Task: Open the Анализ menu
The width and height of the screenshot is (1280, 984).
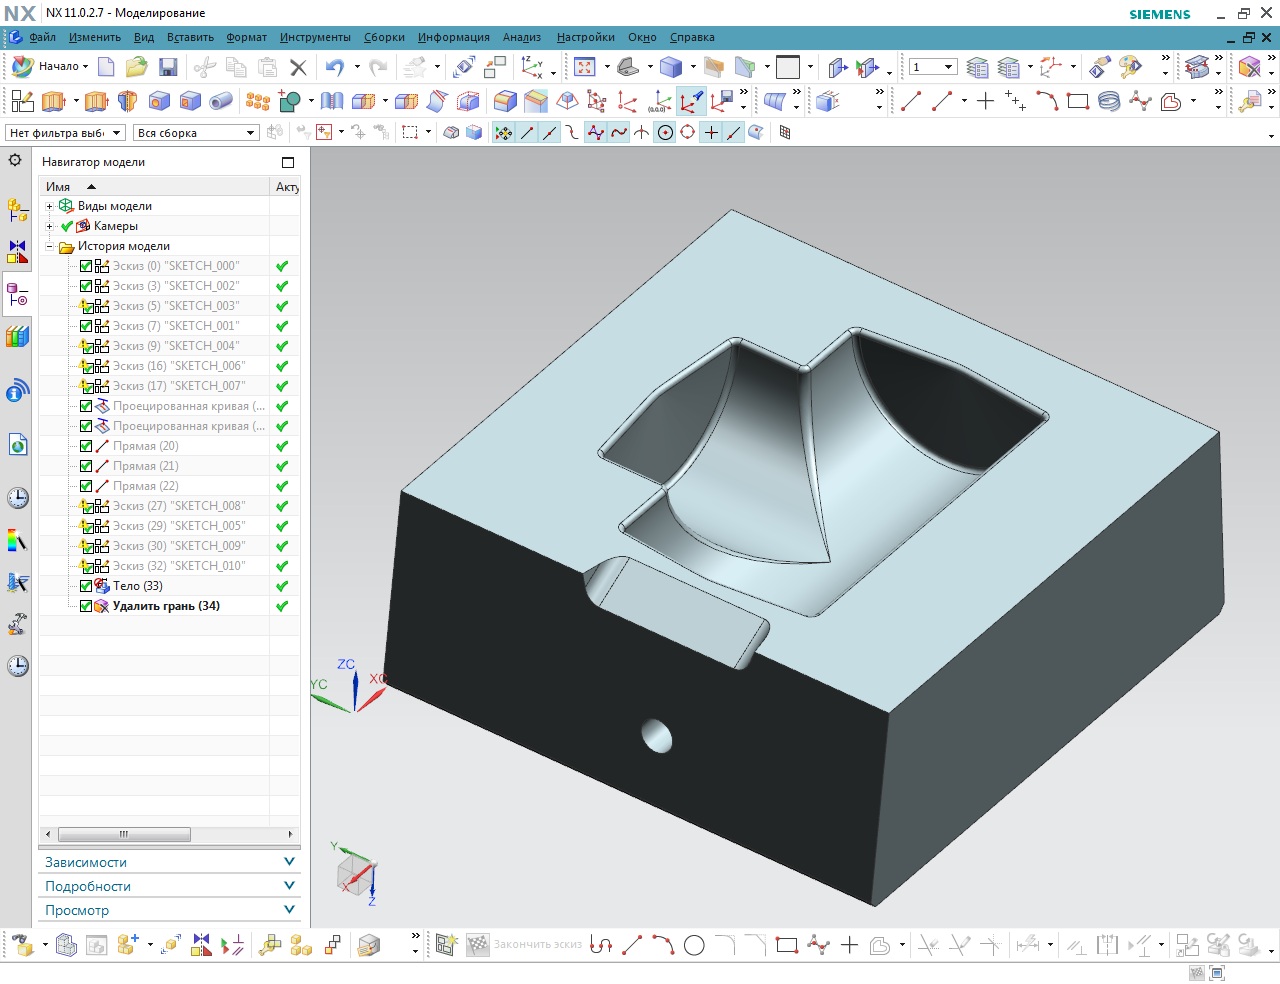Action: (522, 37)
